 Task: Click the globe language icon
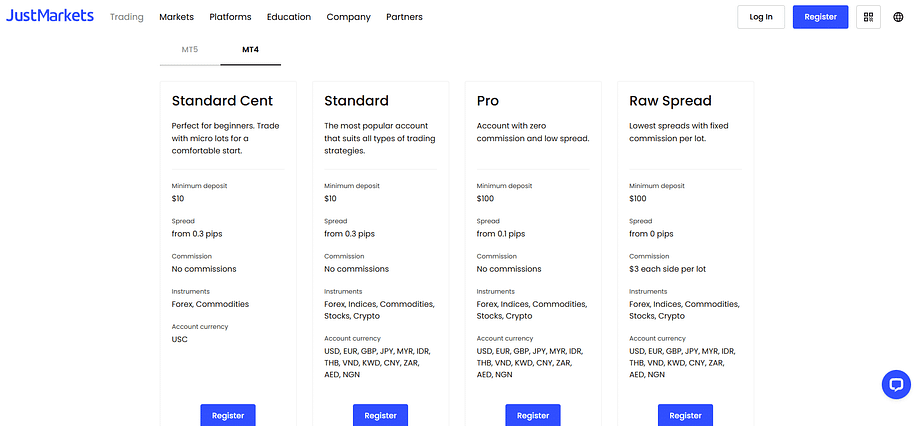click(x=898, y=17)
